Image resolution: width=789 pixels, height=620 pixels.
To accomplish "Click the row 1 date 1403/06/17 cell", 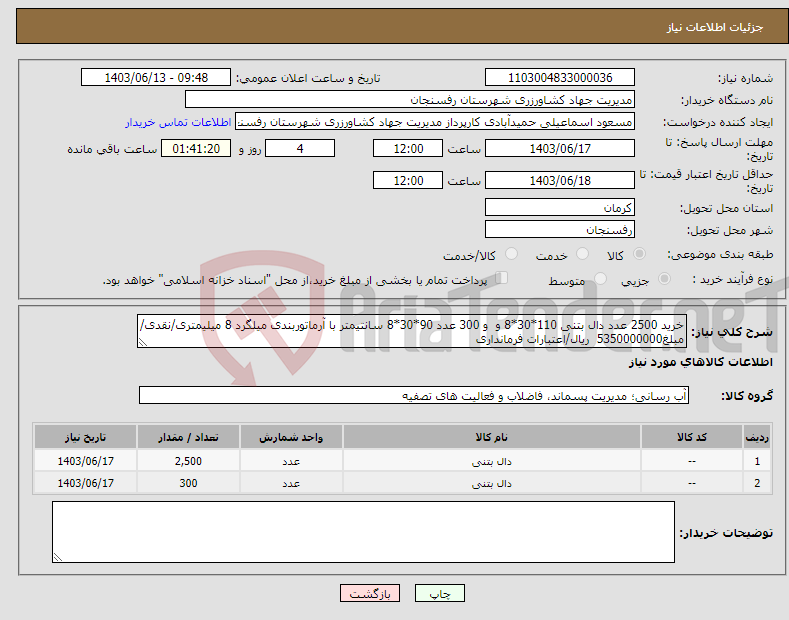I will [x=86, y=461].
